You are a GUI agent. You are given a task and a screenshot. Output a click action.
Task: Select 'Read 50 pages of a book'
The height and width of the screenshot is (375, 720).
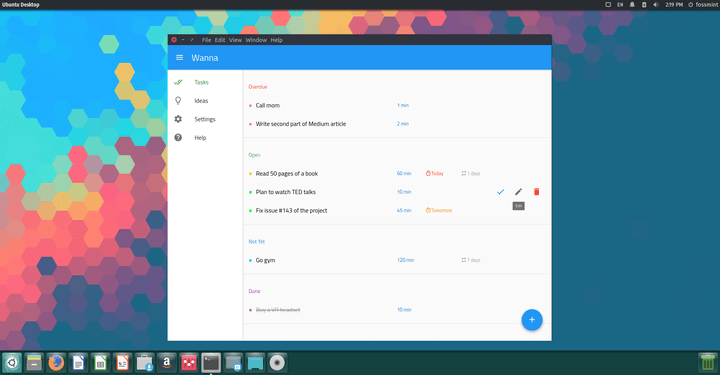click(x=287, y=174)
